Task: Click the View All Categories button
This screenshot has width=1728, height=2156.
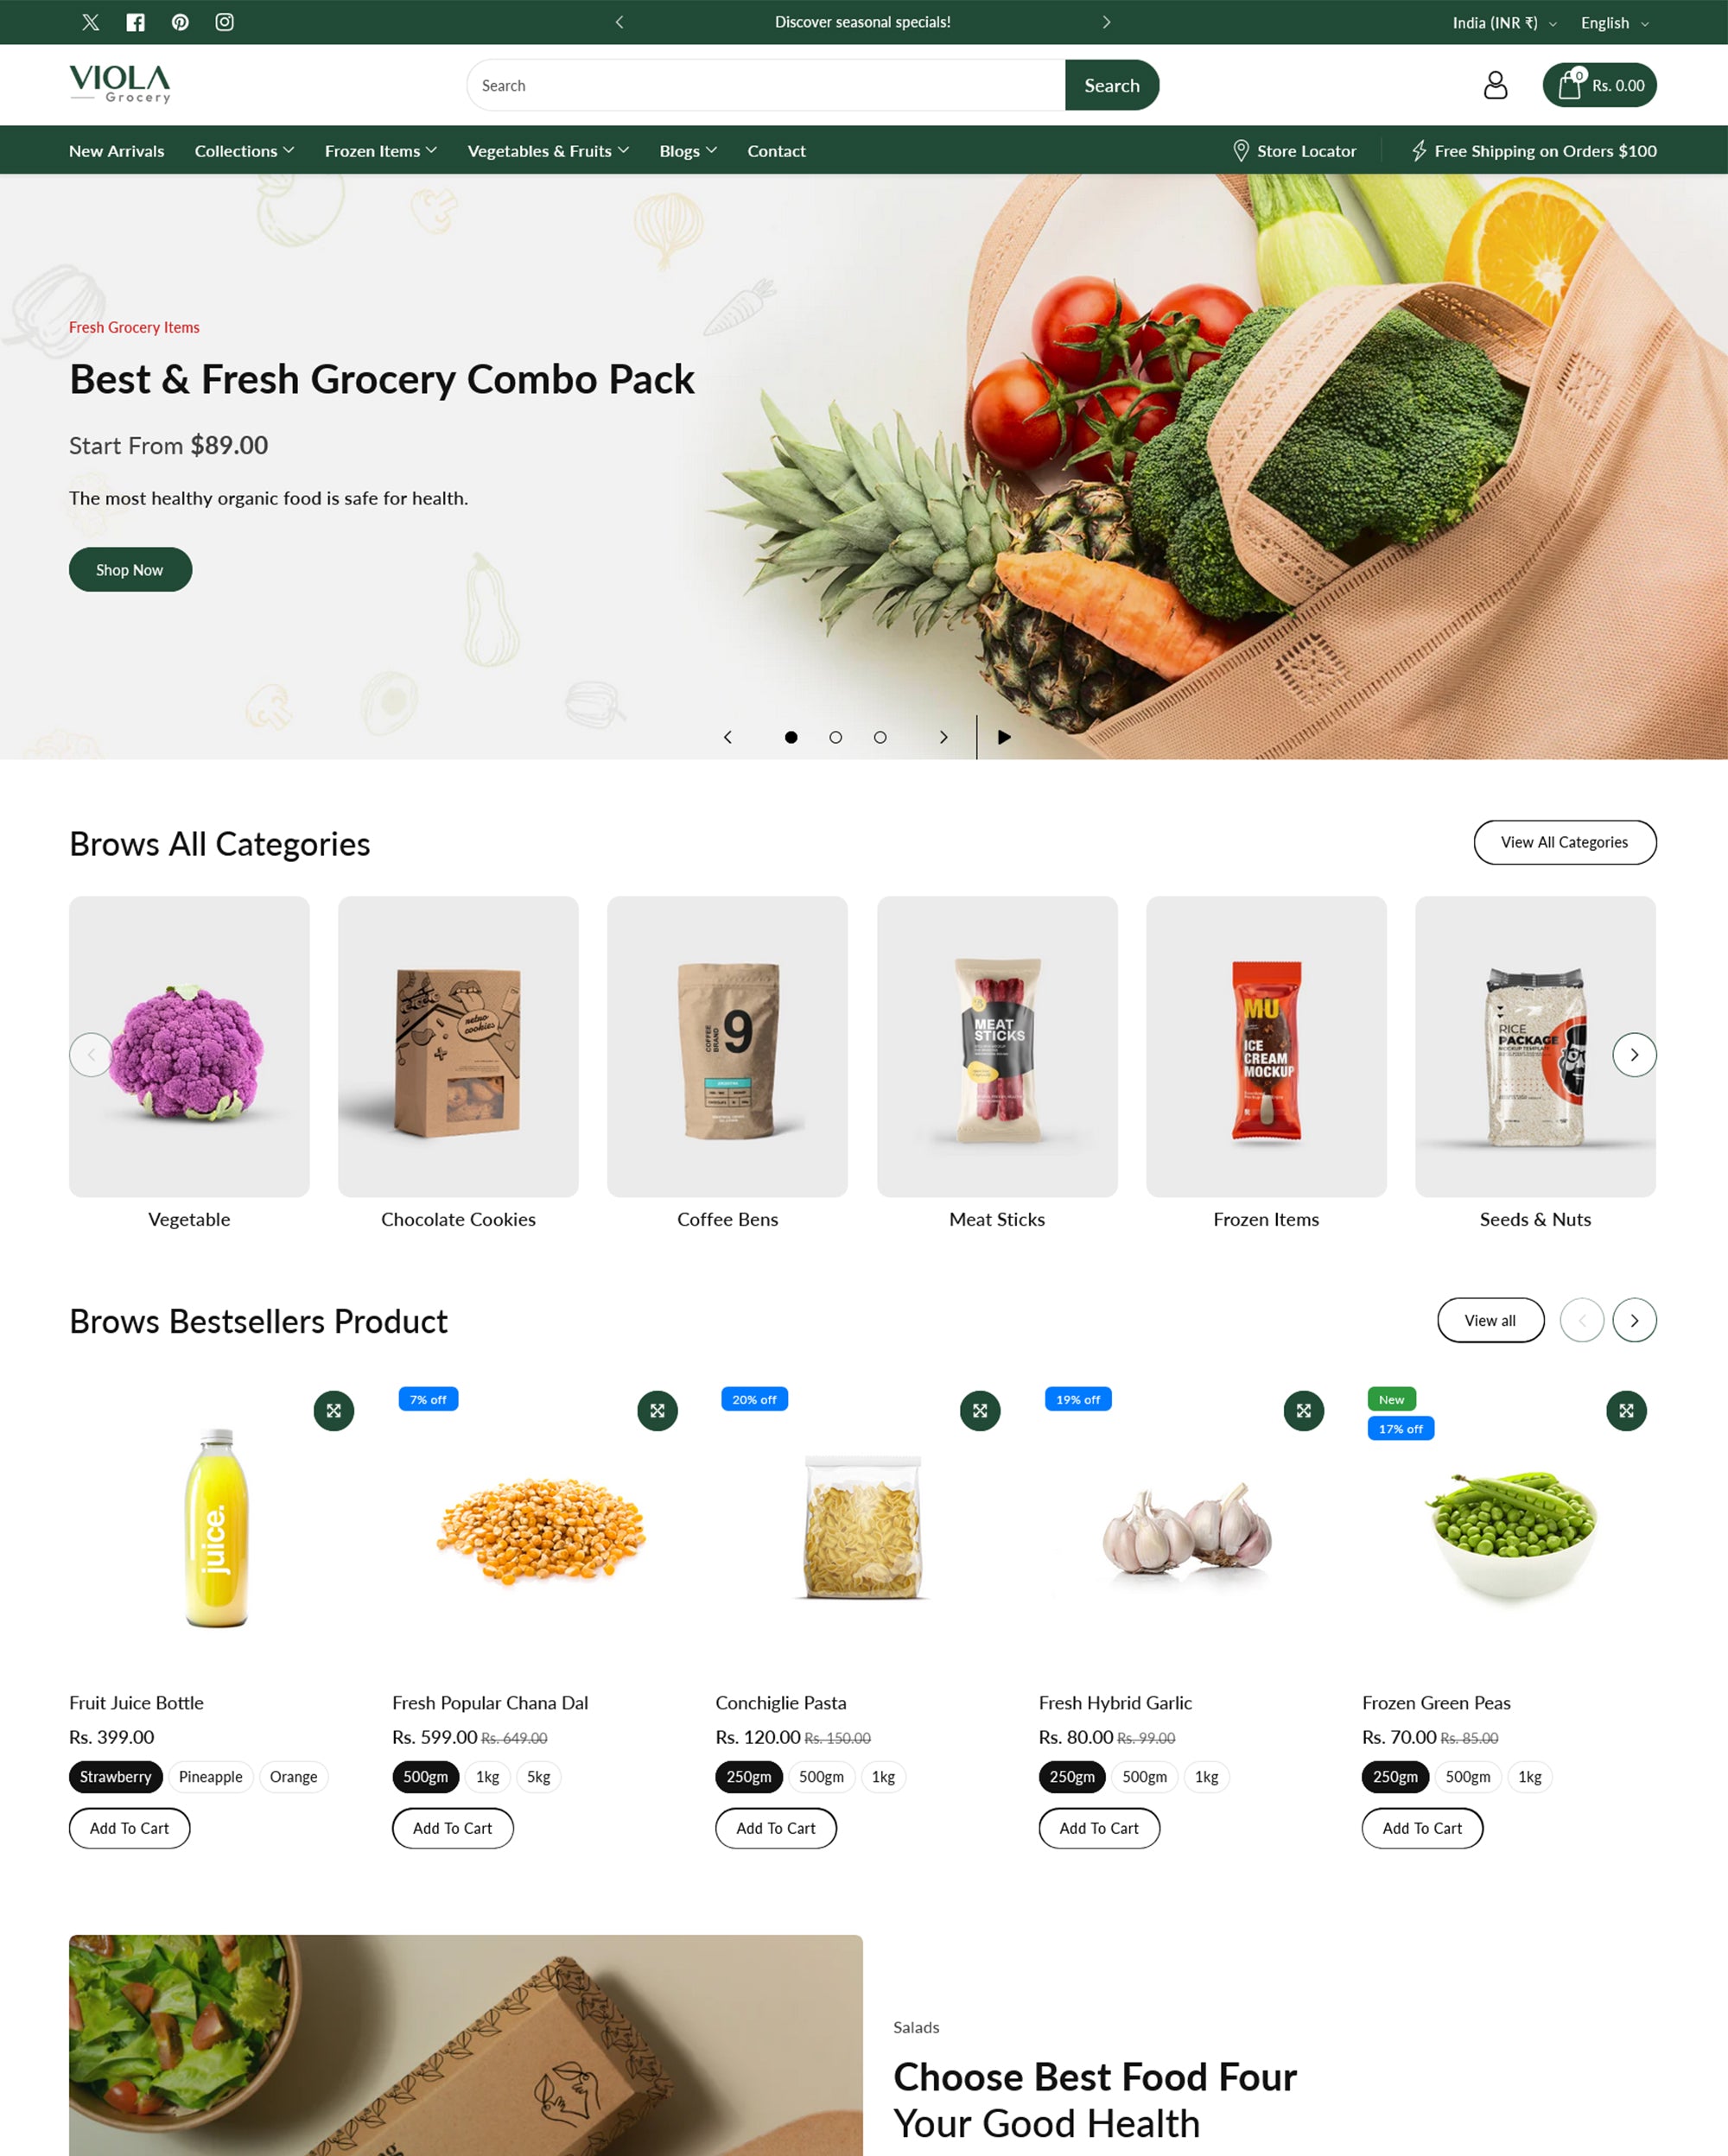Action: pyautogui.click(x=1564, y=841)
